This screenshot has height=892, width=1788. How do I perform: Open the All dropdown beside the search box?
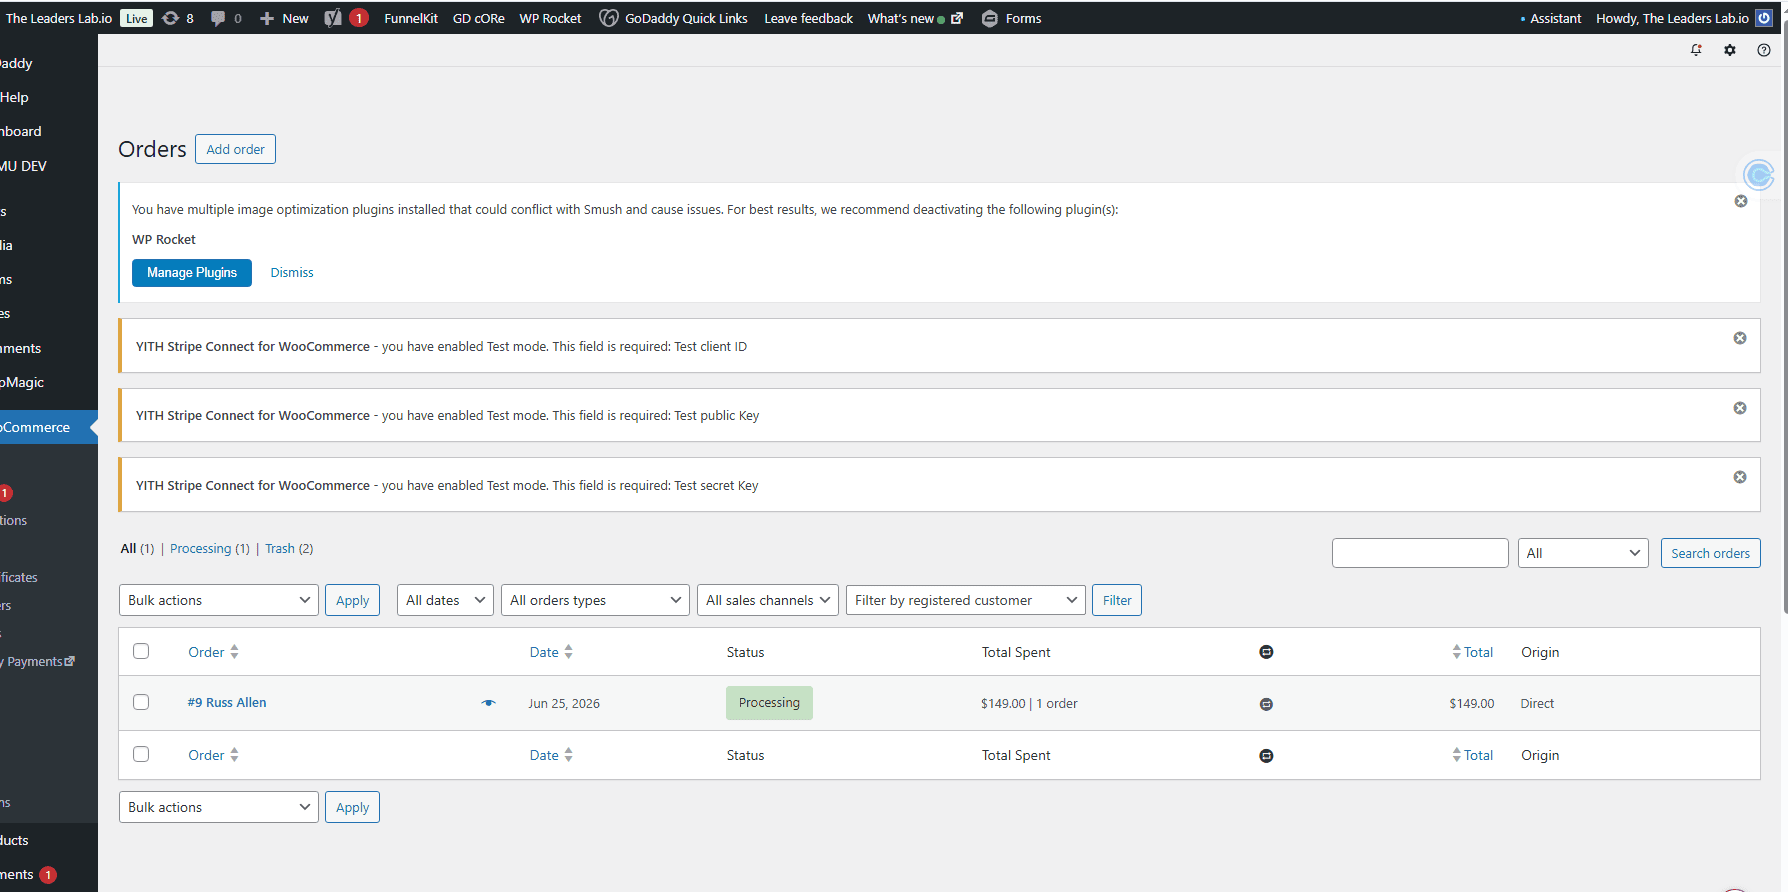1583,553
